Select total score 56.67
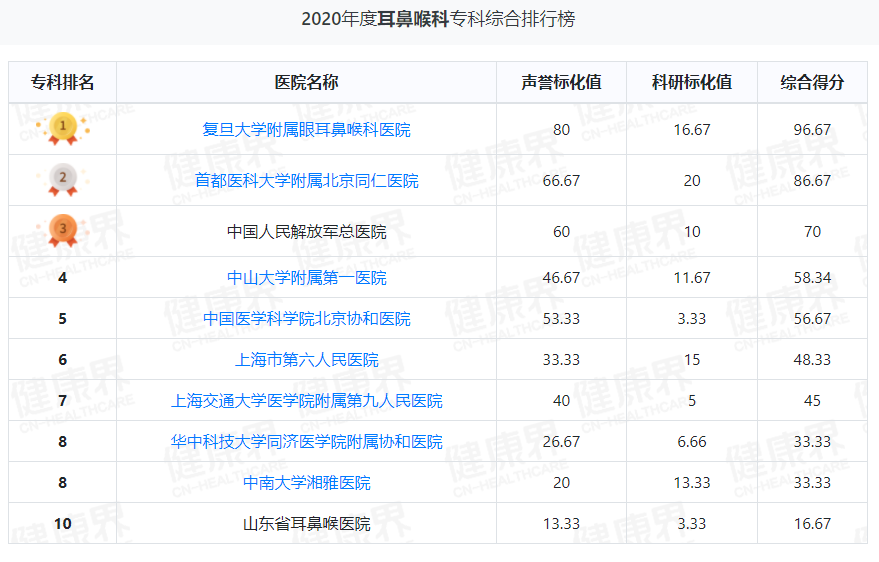 pos(812,318)
